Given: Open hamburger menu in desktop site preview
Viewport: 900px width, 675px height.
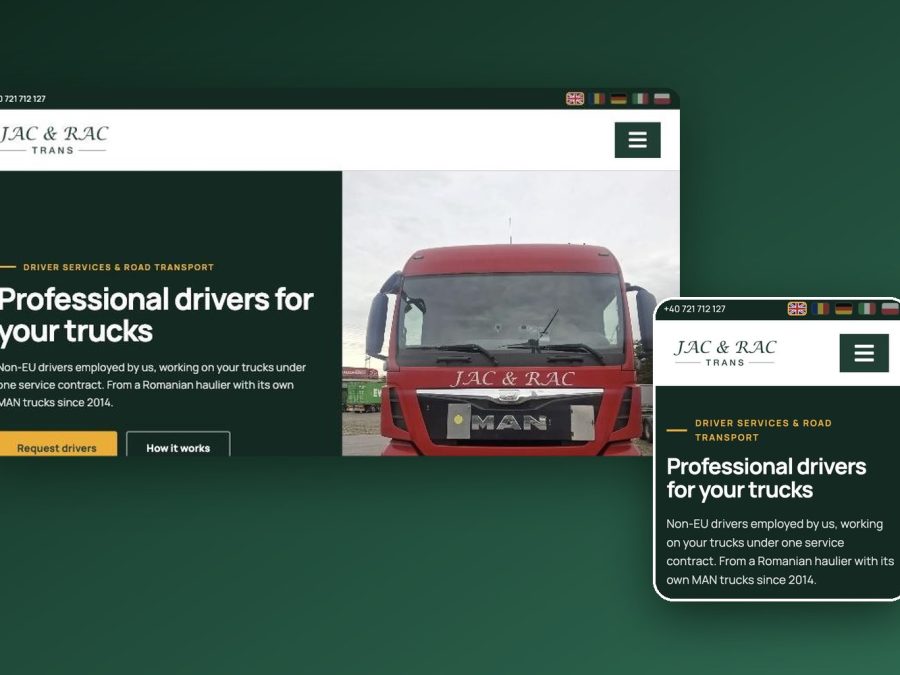Looking at the screenshot, I should 637,139.
